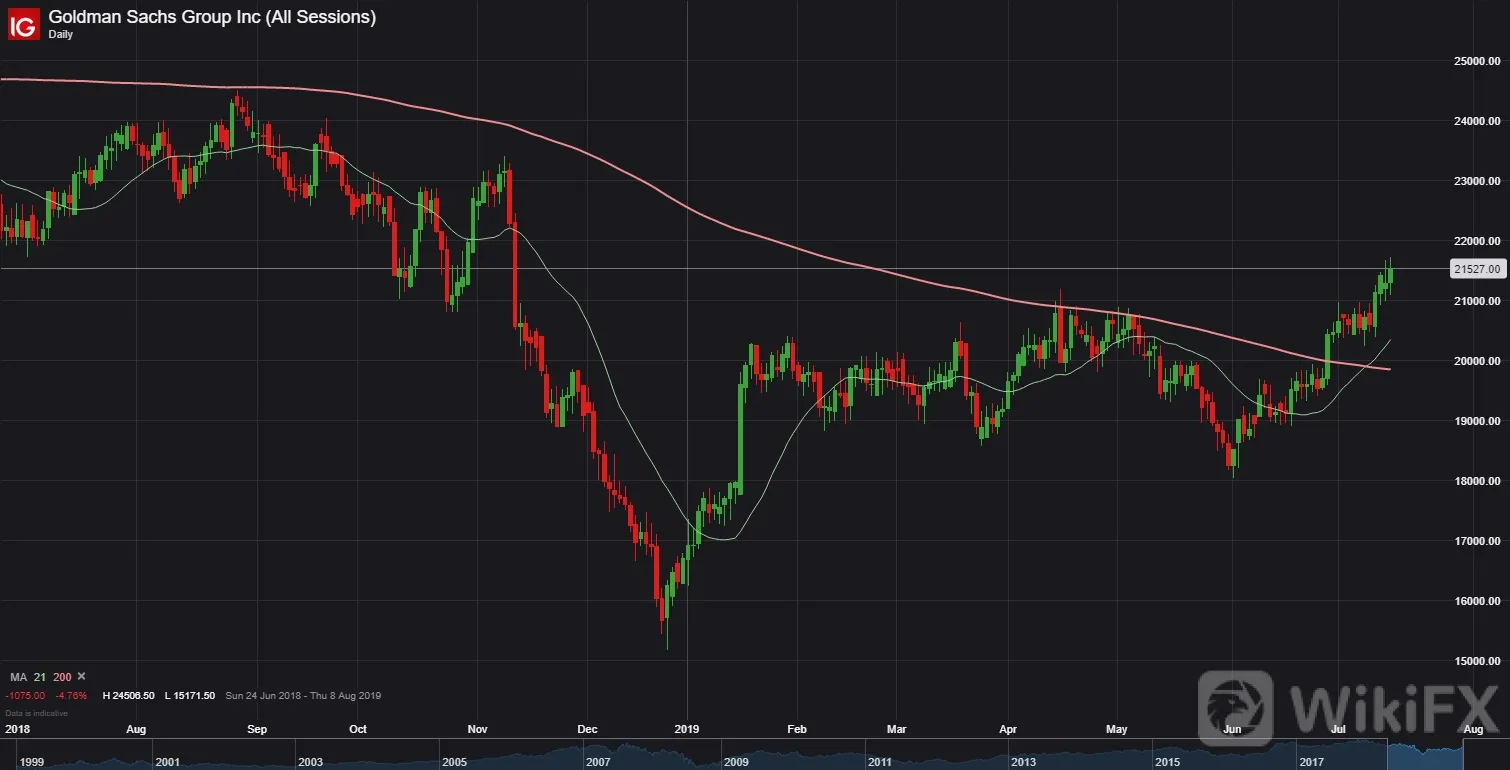The image size is (1510, 770).
Task: Click the Mar label on the time axis
Action: click(x=896, y=729)
